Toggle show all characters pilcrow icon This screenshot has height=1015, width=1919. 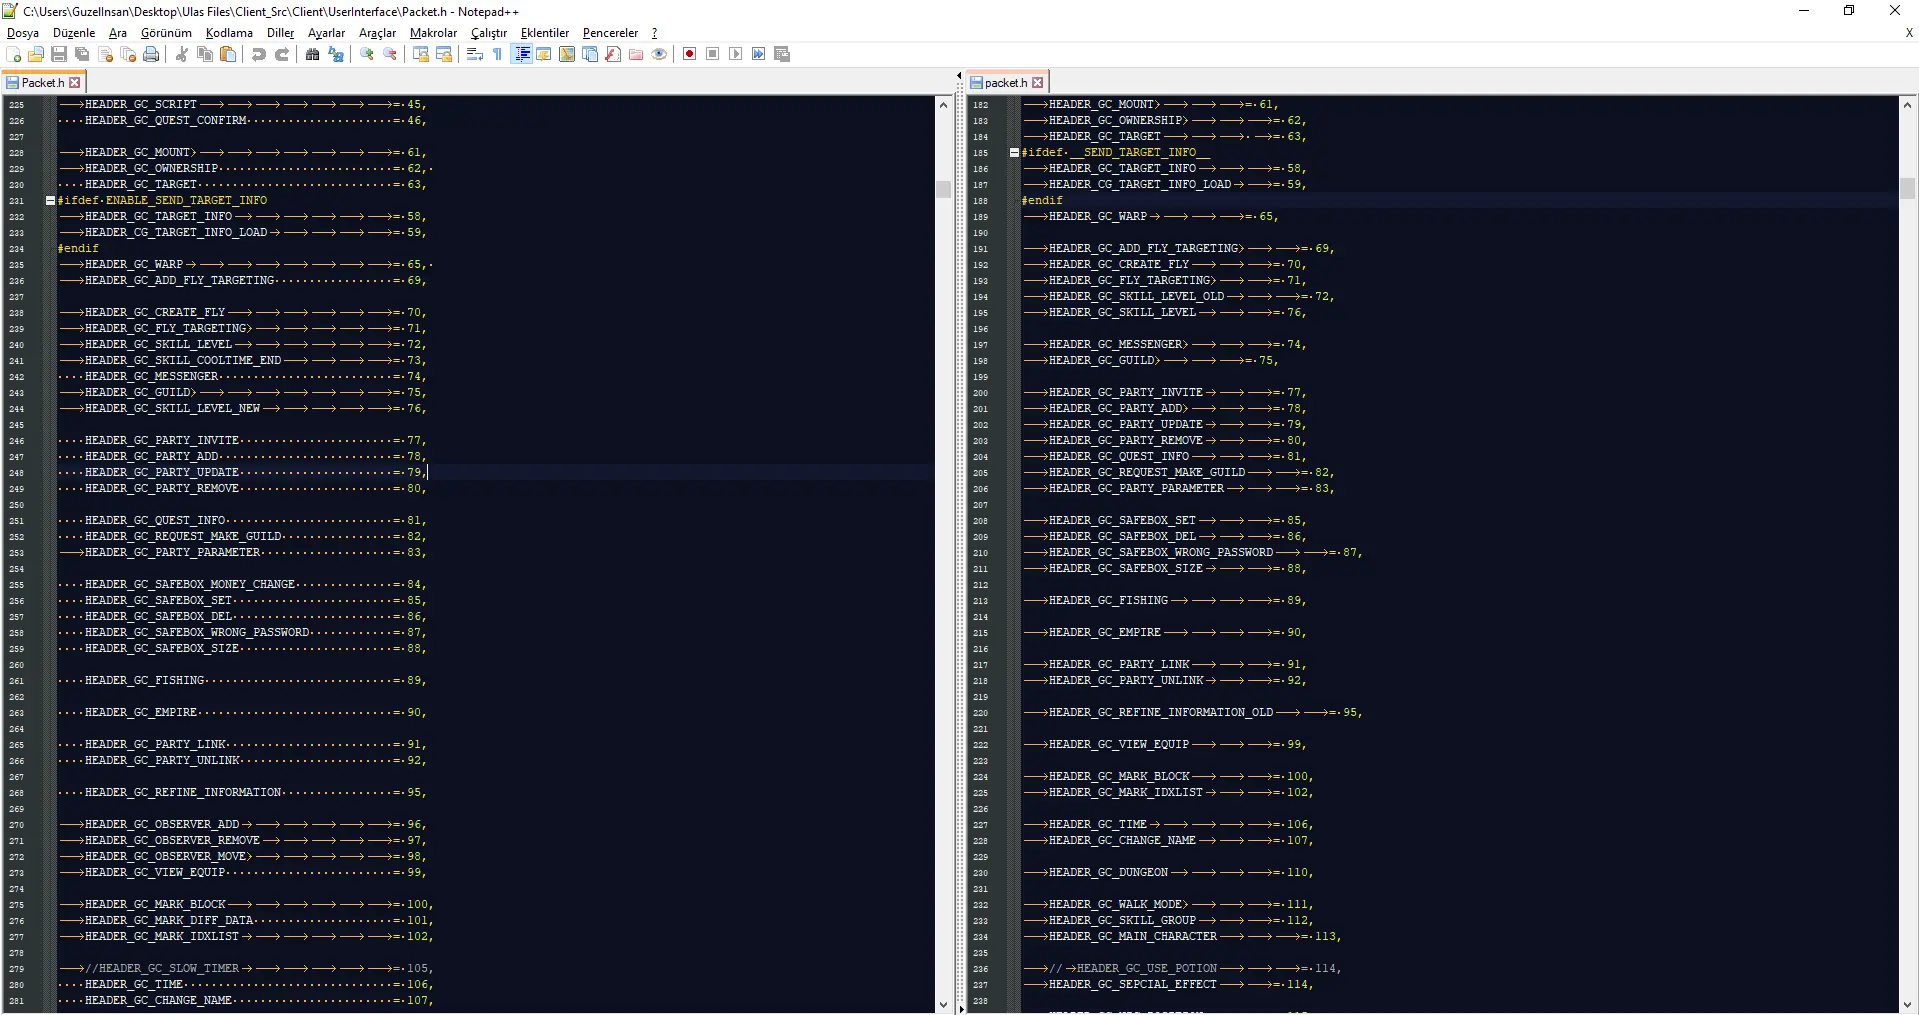click(498, 54)
